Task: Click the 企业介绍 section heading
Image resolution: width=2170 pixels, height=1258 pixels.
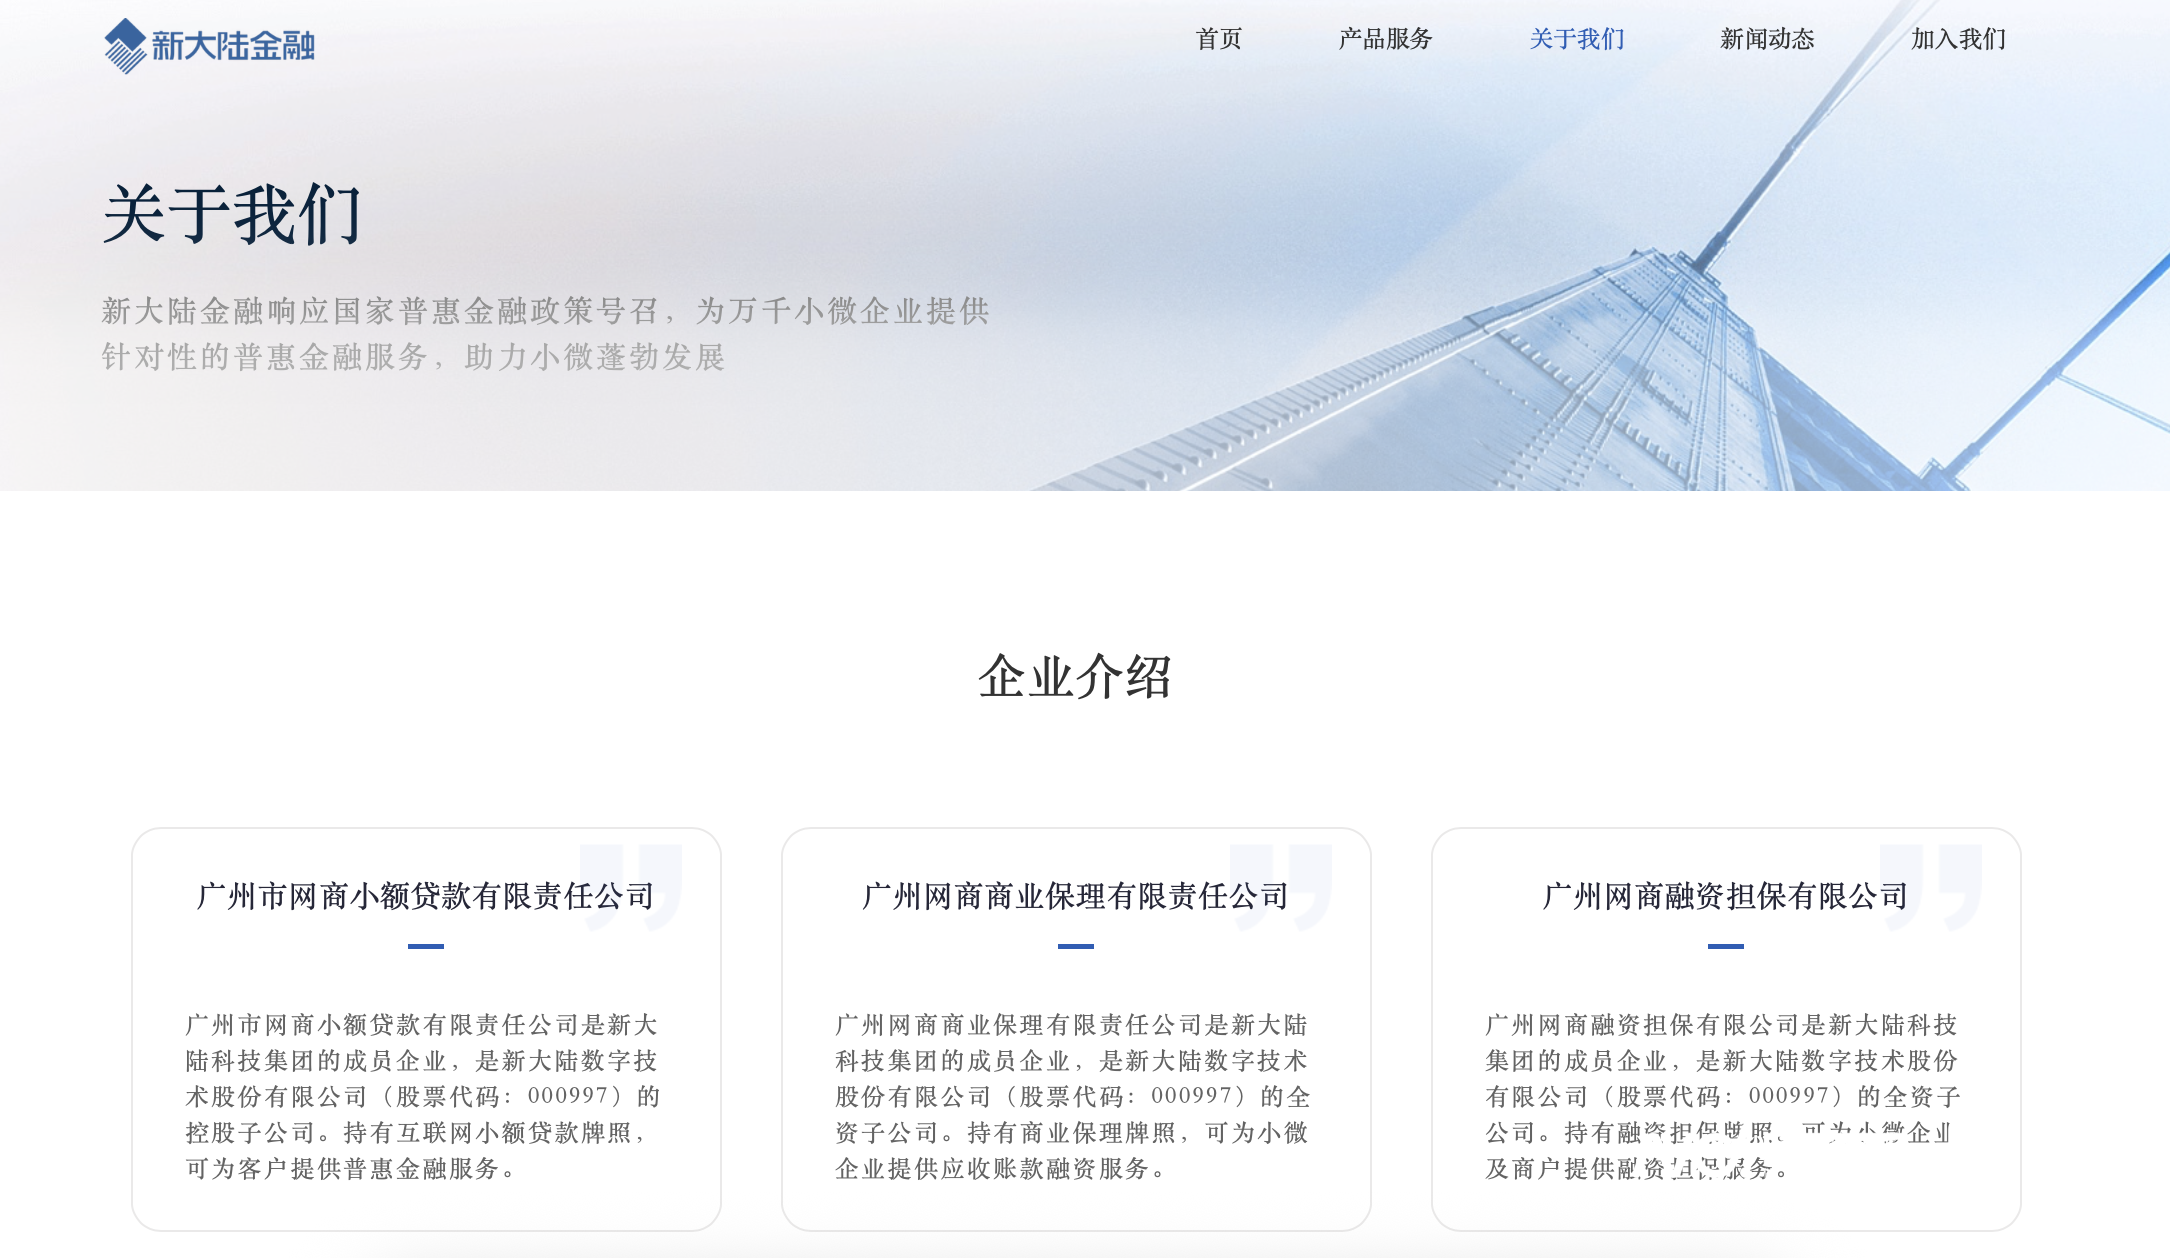Action: pos(1075,677)
